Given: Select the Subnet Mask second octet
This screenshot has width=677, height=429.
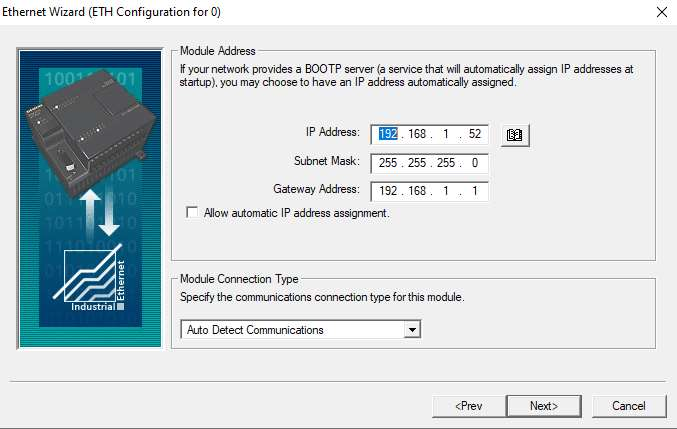Looking at the screenshot, I should pos(418,163).
